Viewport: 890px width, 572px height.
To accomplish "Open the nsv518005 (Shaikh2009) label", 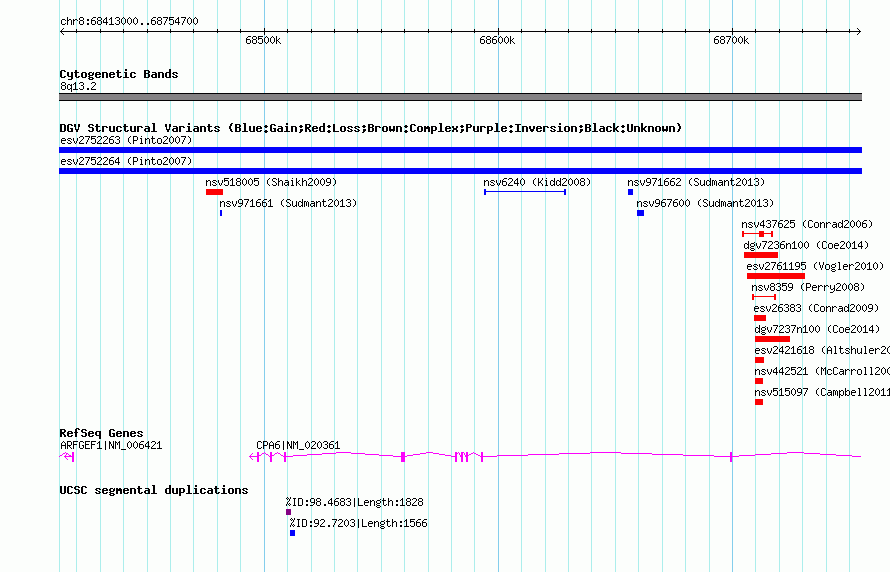I will pyautogui.click(x=271, y=182).
